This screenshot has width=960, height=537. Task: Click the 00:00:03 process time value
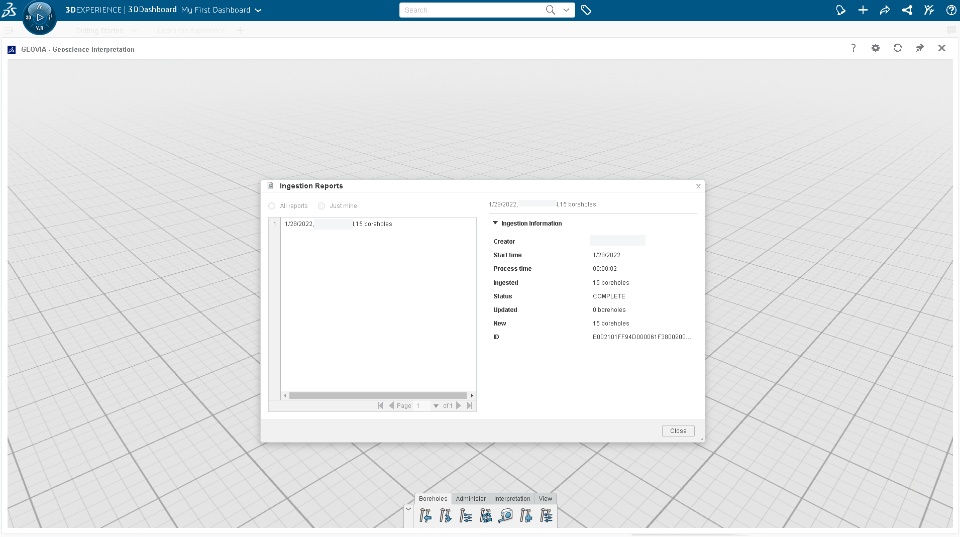coord(604,269)
